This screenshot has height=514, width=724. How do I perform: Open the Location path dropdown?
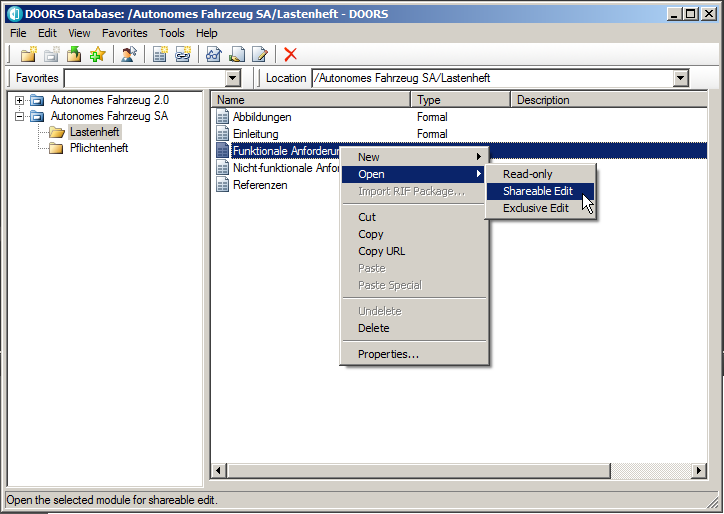[x=681, y=78]
